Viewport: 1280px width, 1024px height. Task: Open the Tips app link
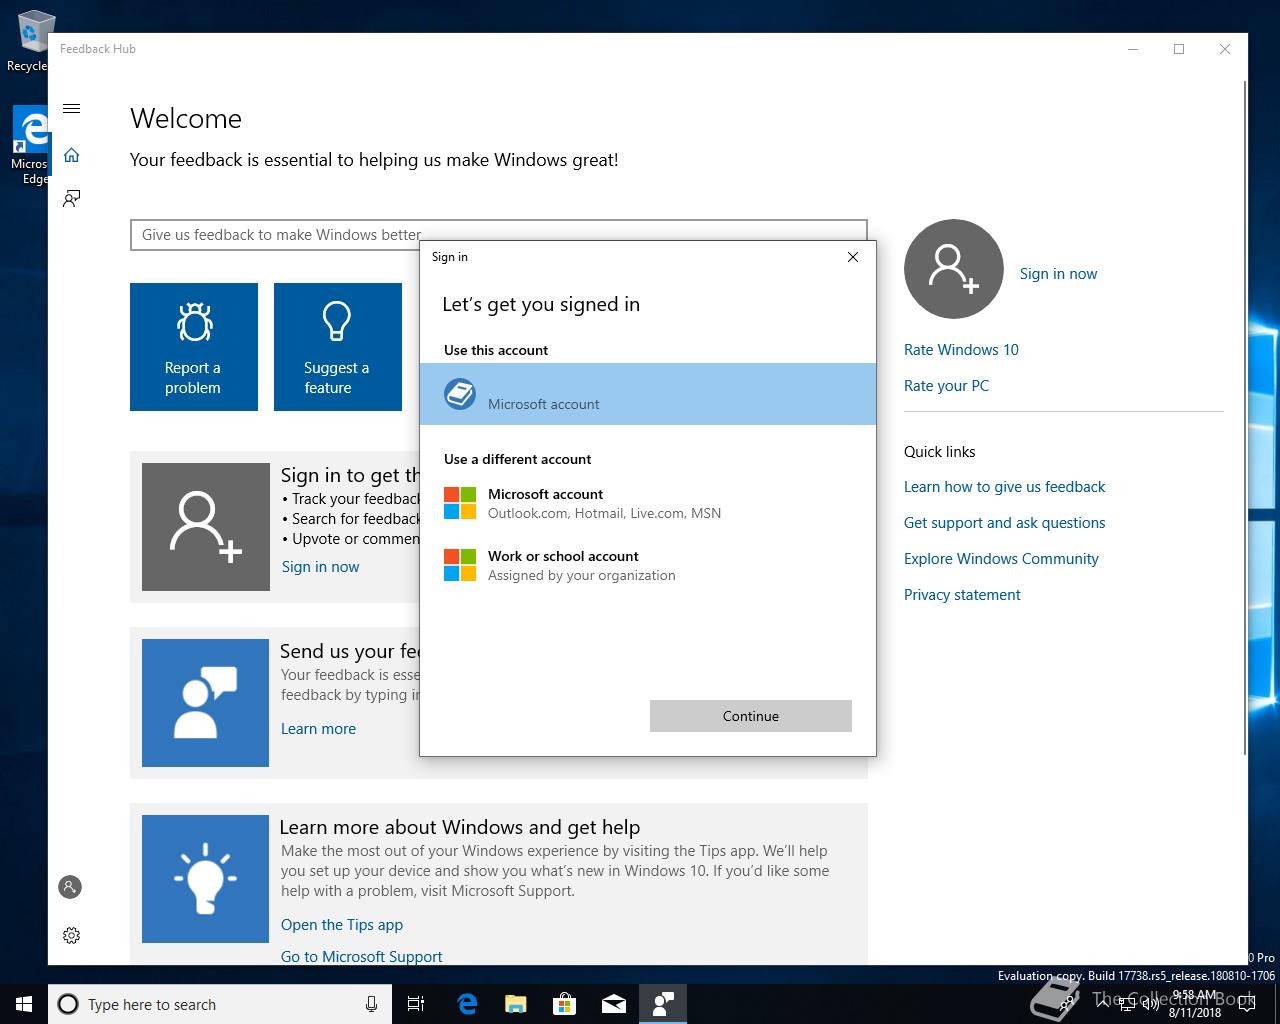[342, 925]
